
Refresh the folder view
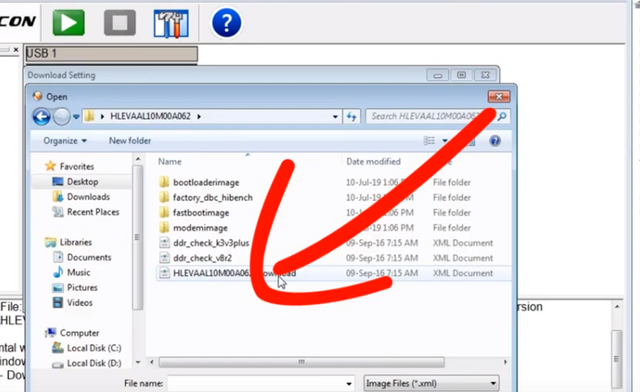(351, 117)
